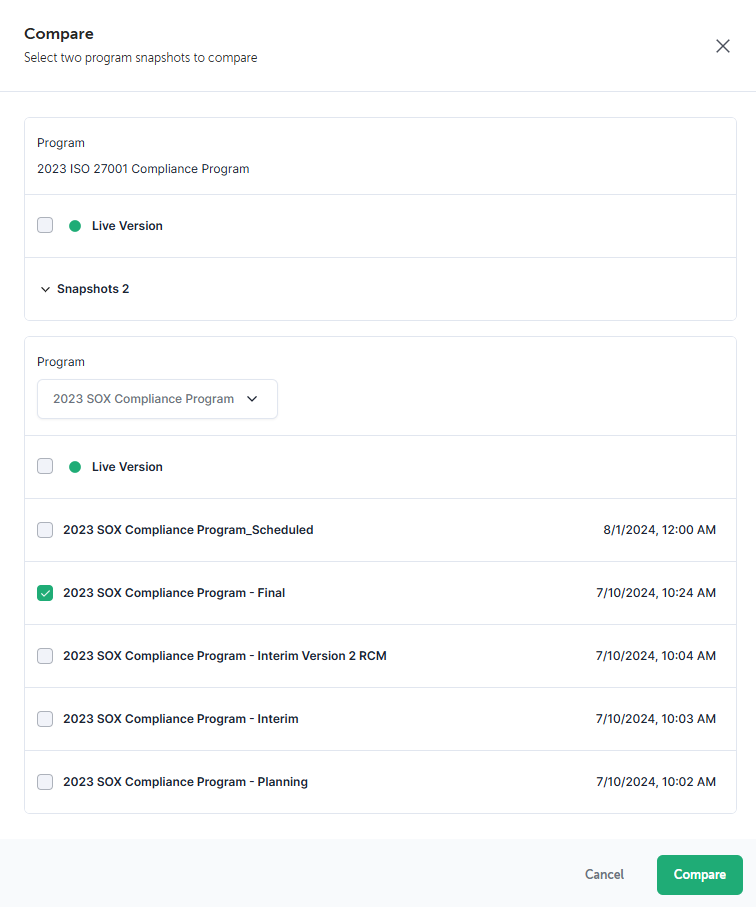Open 2023 SOX Compliance Program dropdown
Image resolution: width=756 pixels, height=907 pixels.
(x=157, y=399)
